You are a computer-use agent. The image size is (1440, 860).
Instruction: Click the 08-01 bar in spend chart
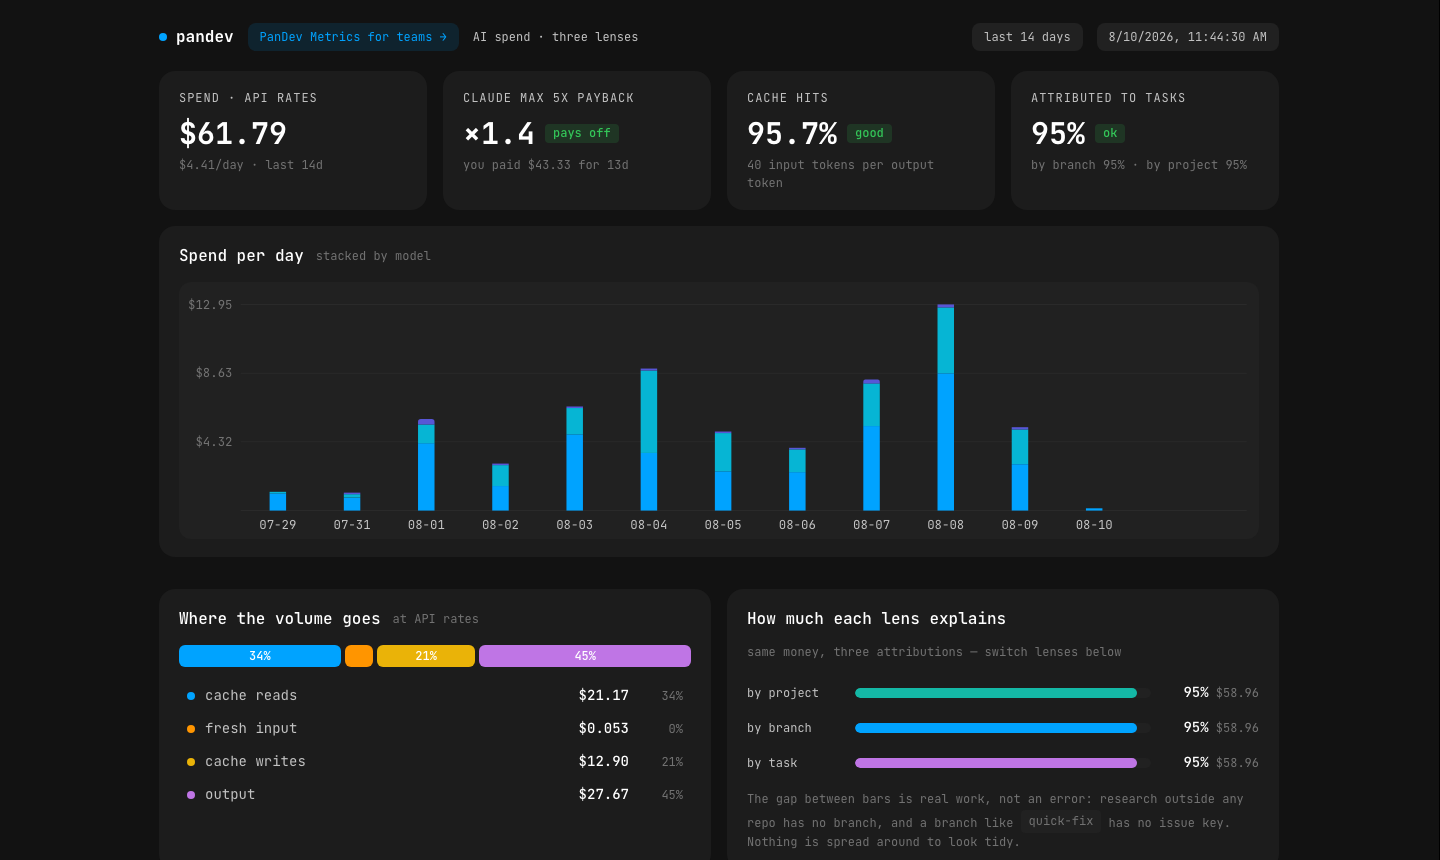(426, 465)
